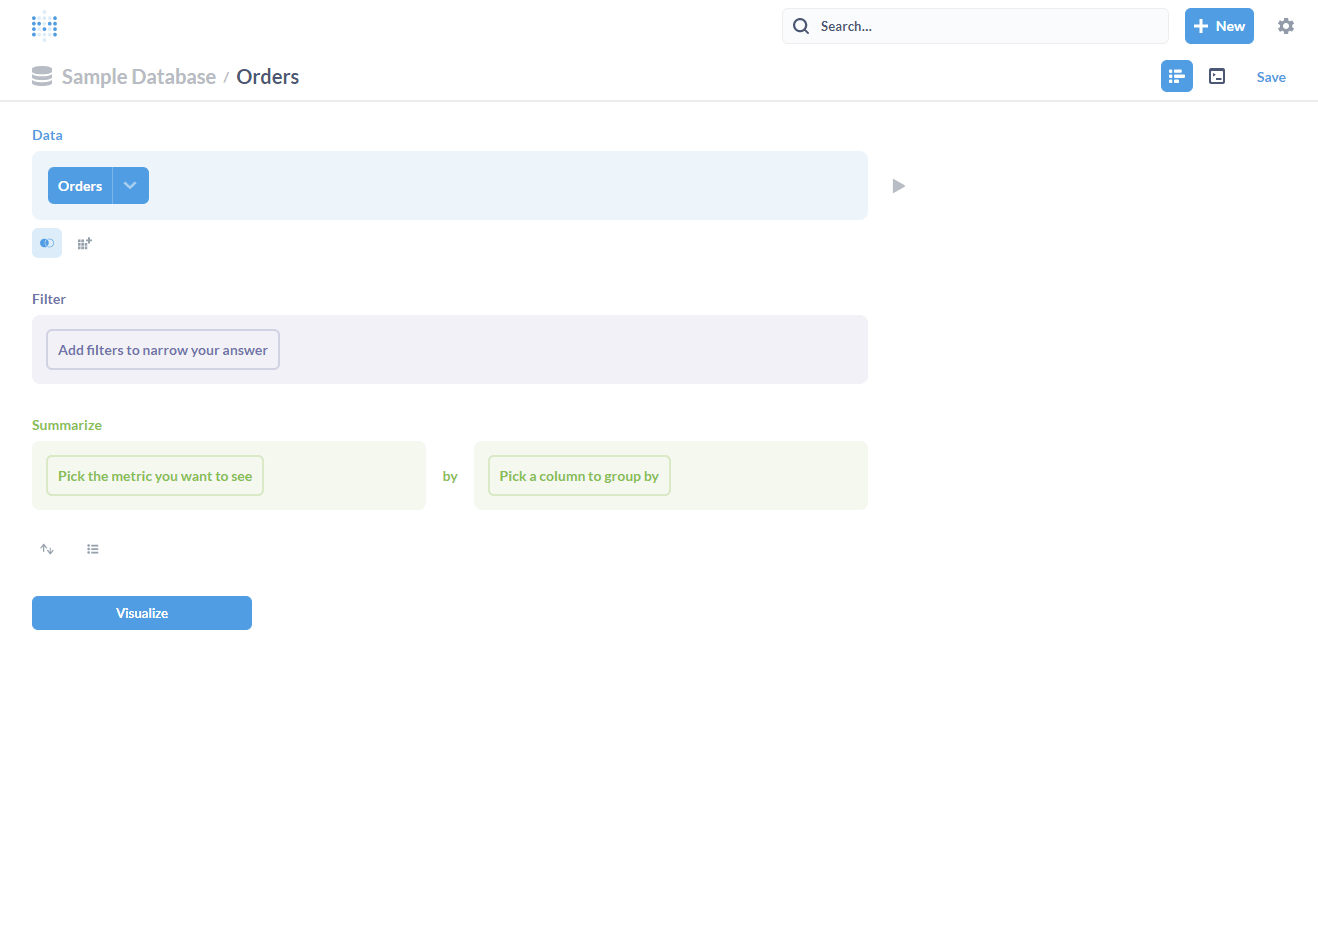Screen dimensions: 1318x929
Task: Add a row limit step
Action: pyautogui.click(x=93, y=549)
